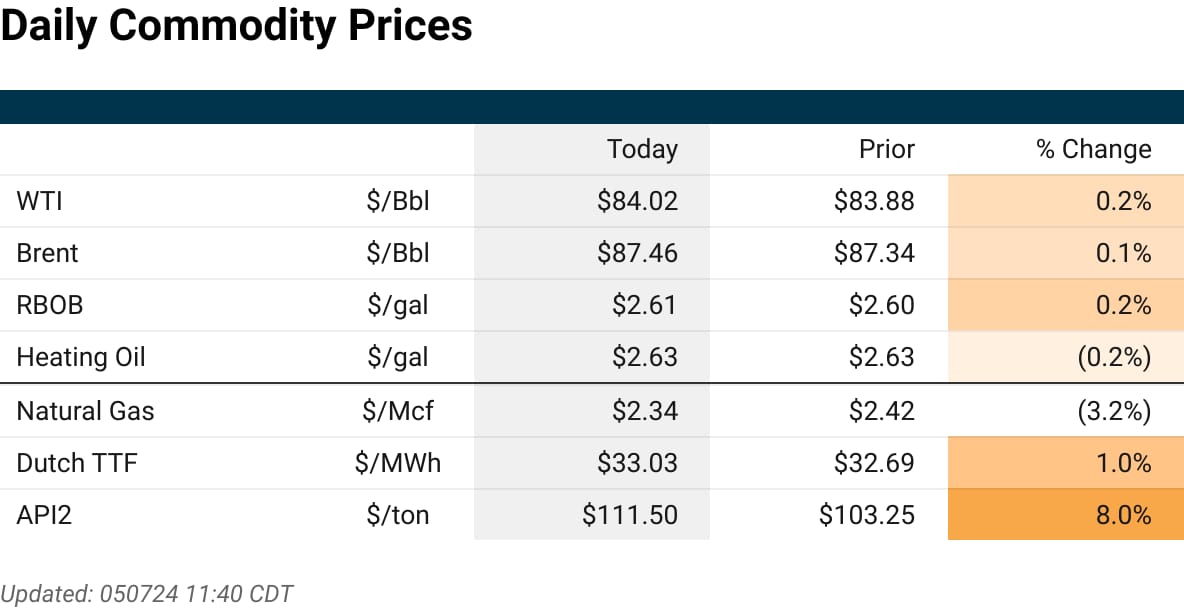The width and height of the screenshot is (1184, 610).
Task: Click the dark blue table header bar
Action: pos(592,107)
